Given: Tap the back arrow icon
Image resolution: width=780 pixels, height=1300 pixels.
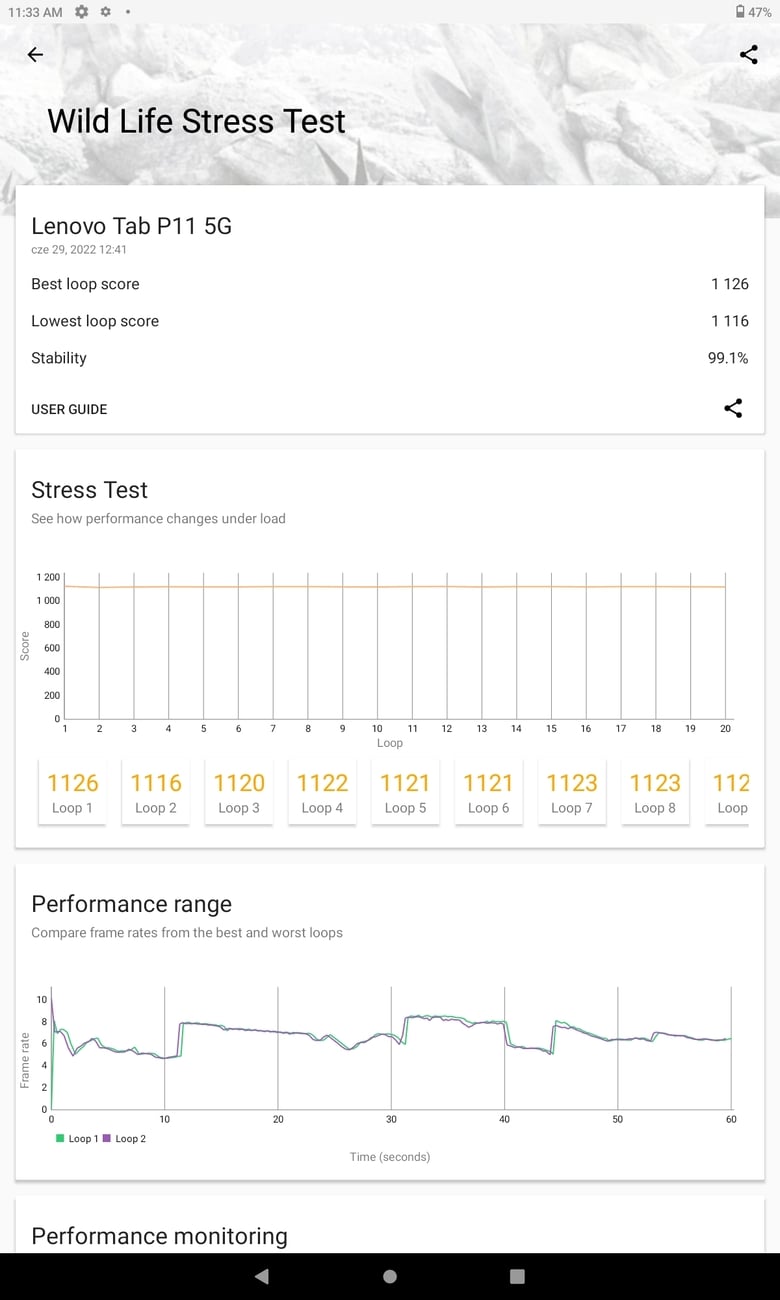Looking at the screenshot, I should [35, 55].
